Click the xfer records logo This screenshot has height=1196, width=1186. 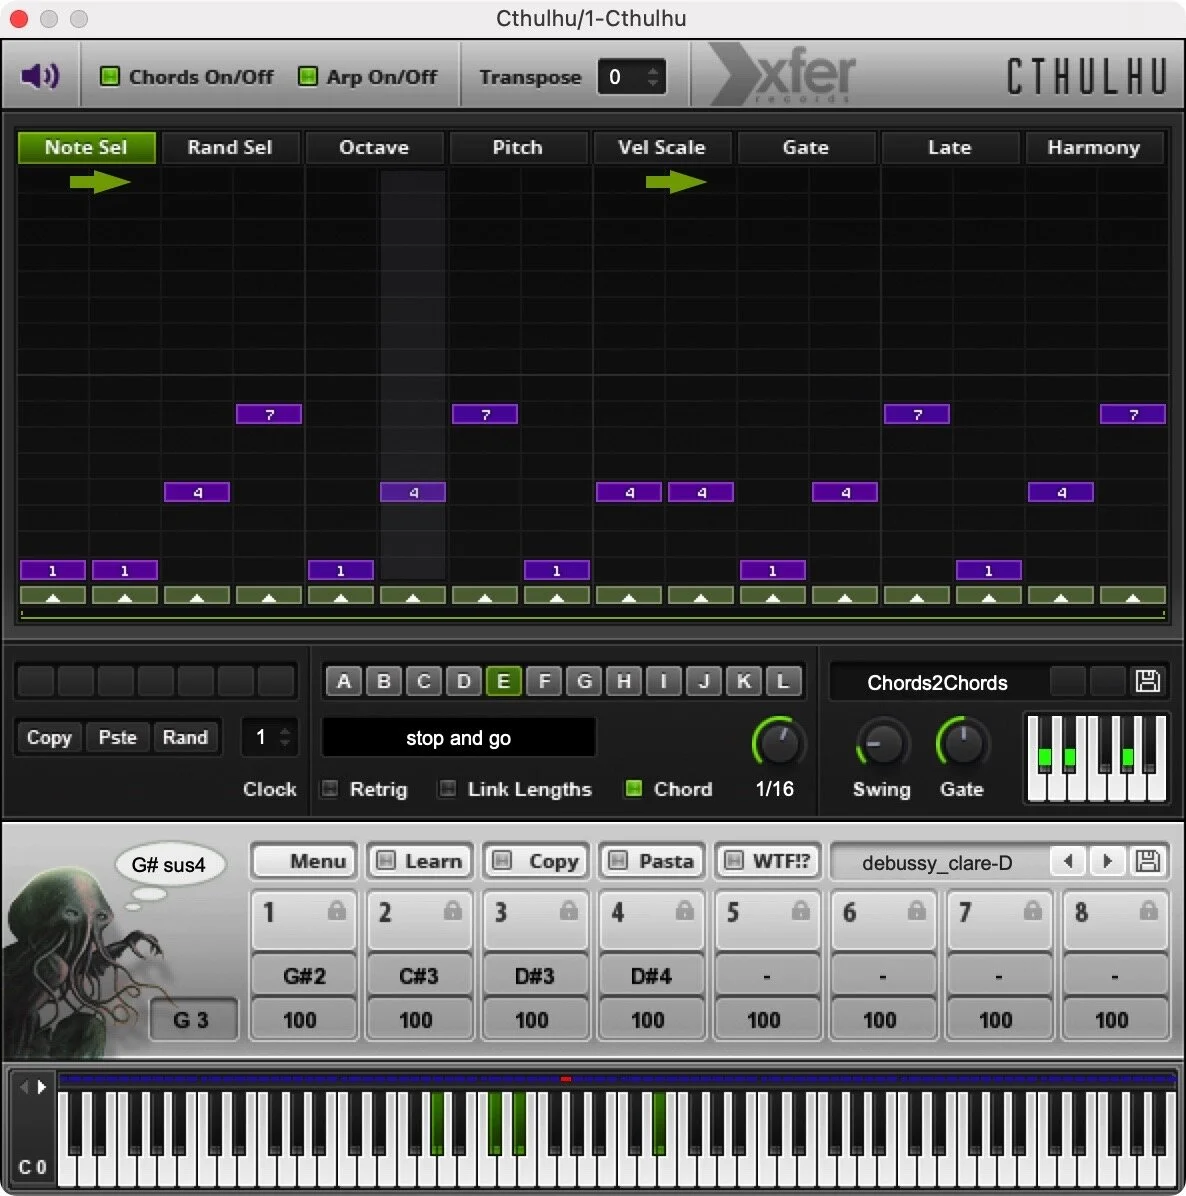pyautogui.click(x=784, y=74)
